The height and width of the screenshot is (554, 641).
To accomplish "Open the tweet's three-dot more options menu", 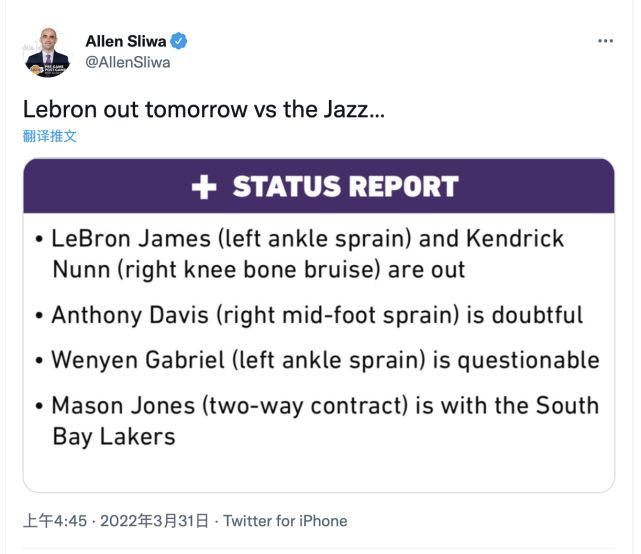I will (605, 41).
